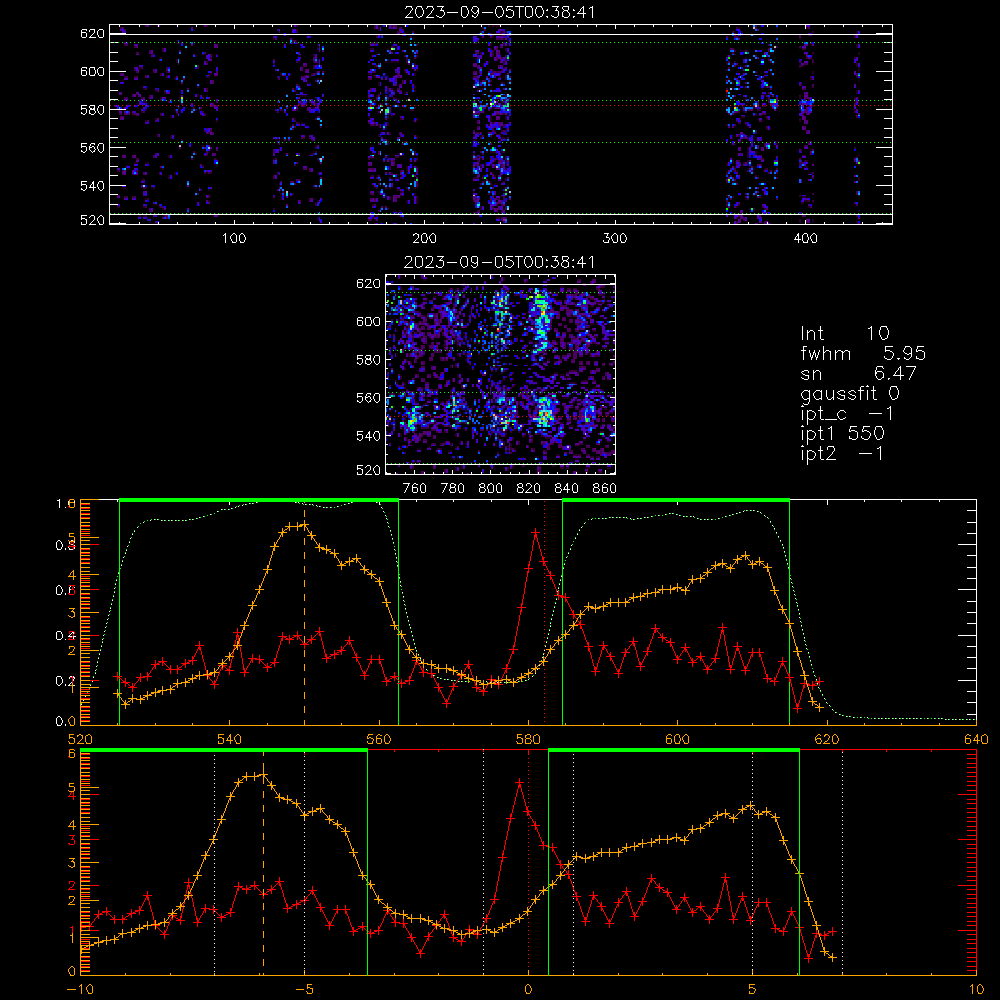Click the right thick green bar atop the upper profile plot
The image size is (1000, 1000).
tap(676, 501)
